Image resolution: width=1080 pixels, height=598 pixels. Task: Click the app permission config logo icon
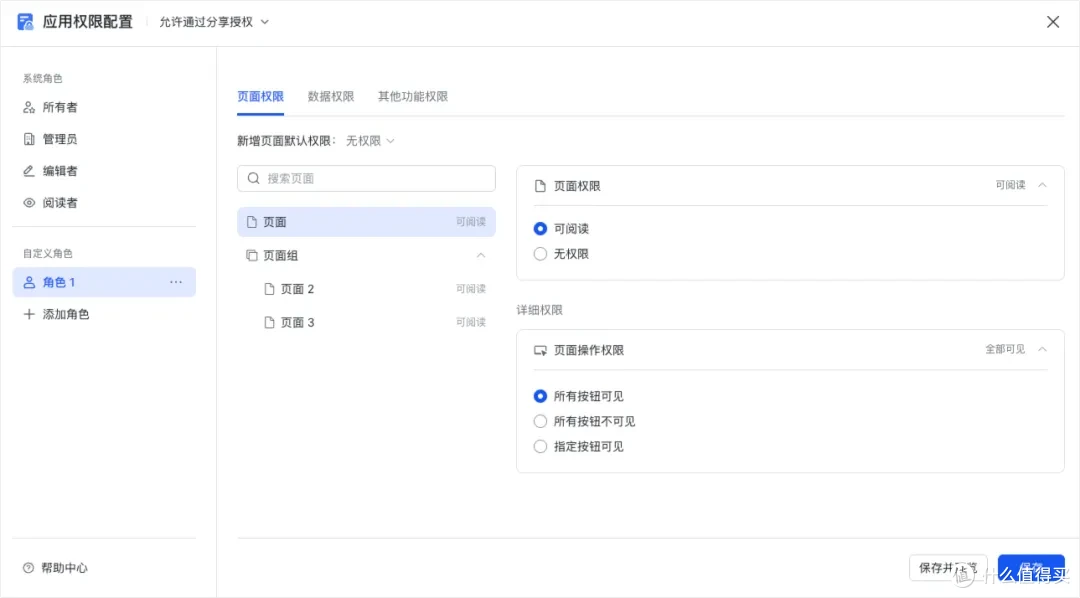click(25, 22)
